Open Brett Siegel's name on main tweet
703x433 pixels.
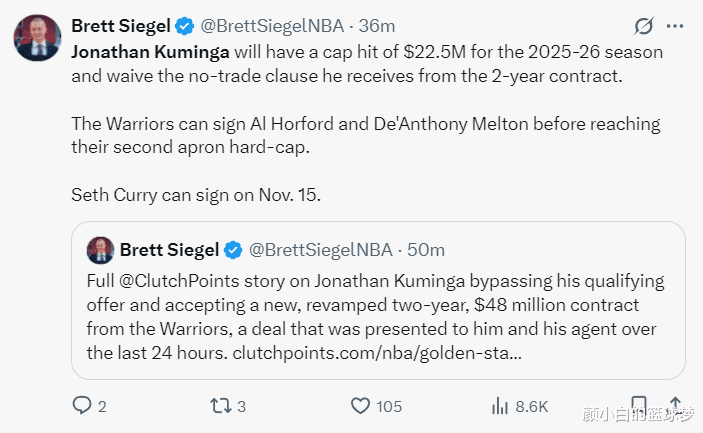[x=120, y=25]
